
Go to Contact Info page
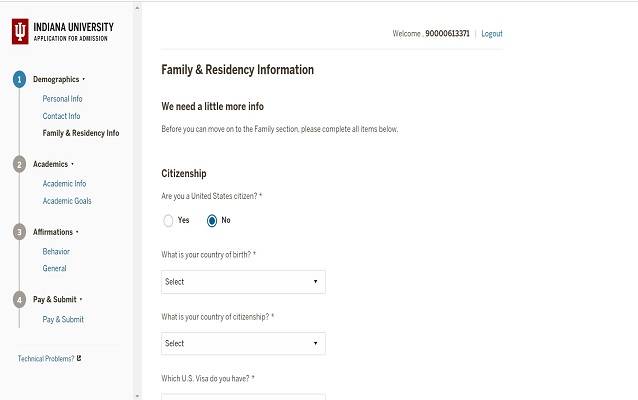61,116
